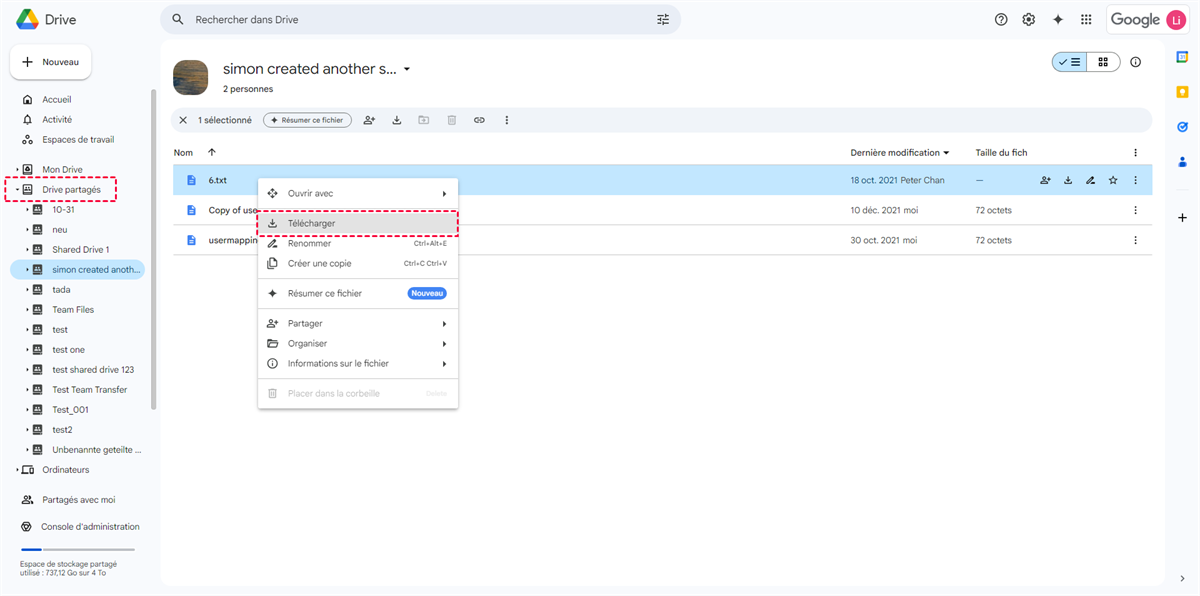Click the Nouveau button
The image size is (1200, 596).
[51, 62]
